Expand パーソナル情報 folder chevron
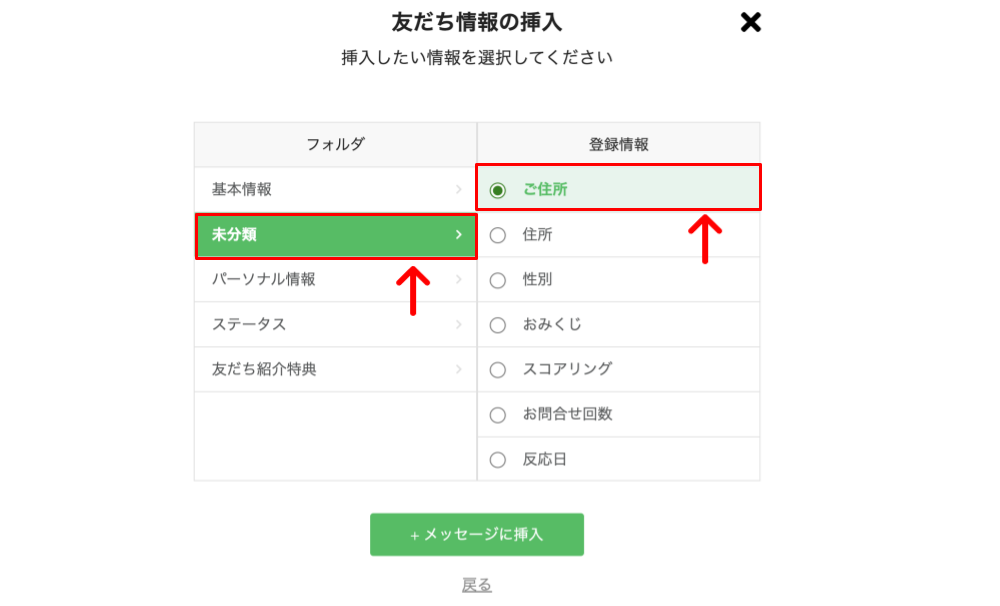1000x606 pixels. tap(459, 279)
